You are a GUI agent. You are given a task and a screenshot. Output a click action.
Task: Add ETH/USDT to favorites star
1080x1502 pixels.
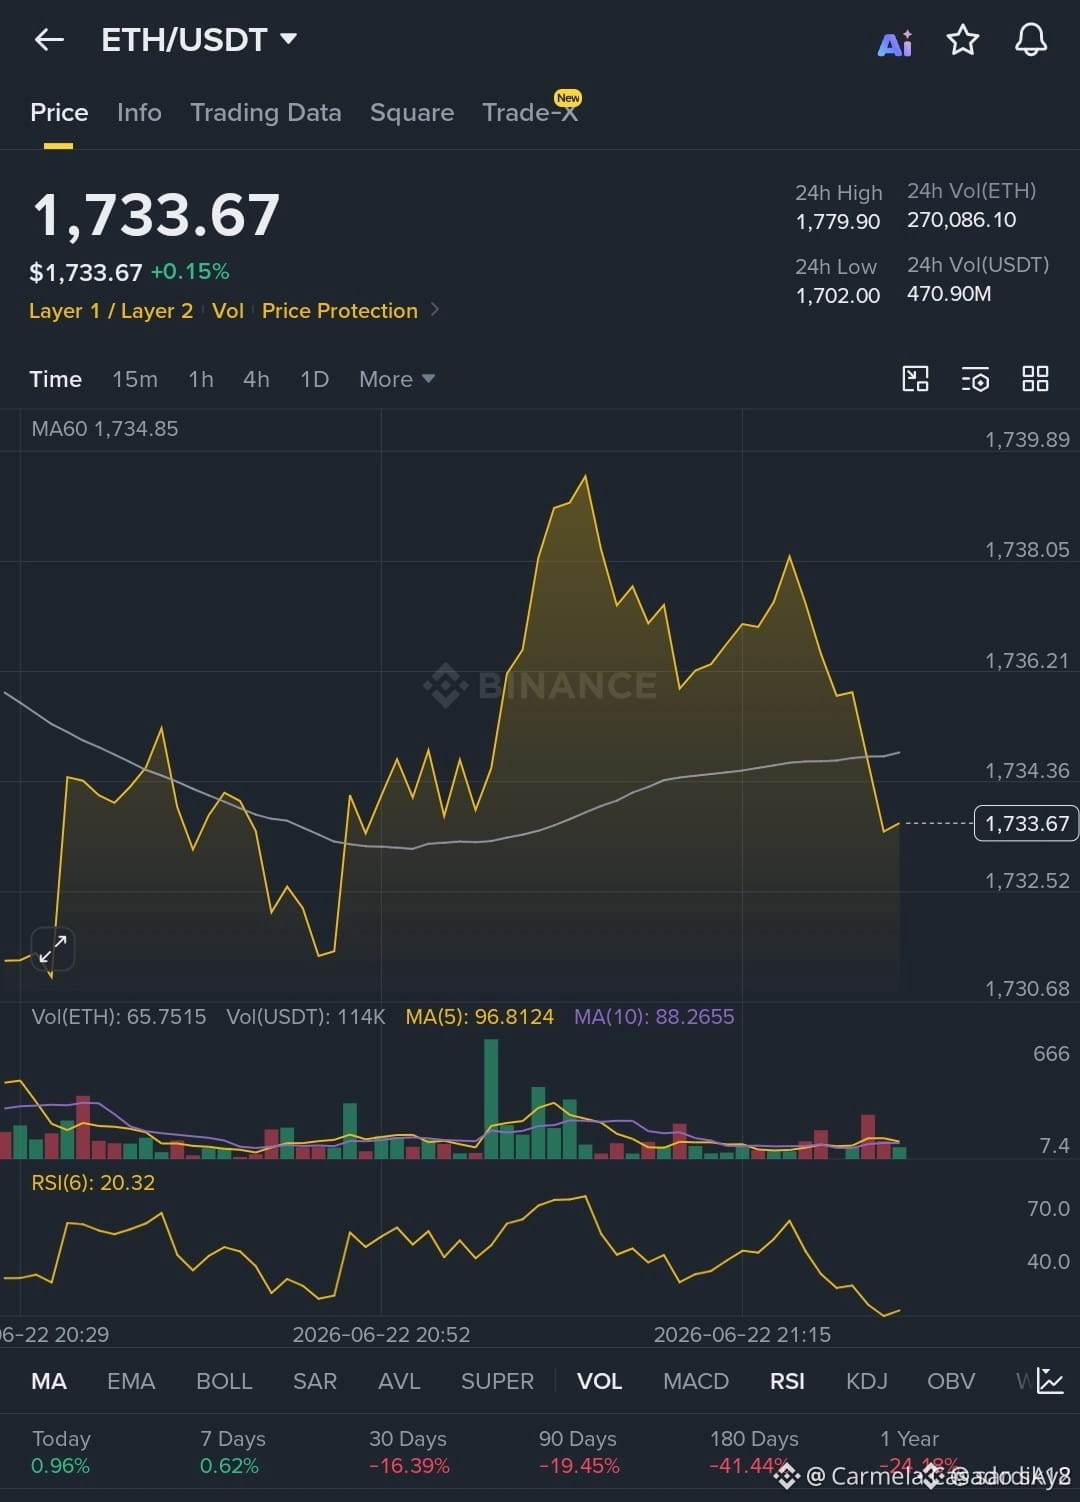tap(962, 40)
